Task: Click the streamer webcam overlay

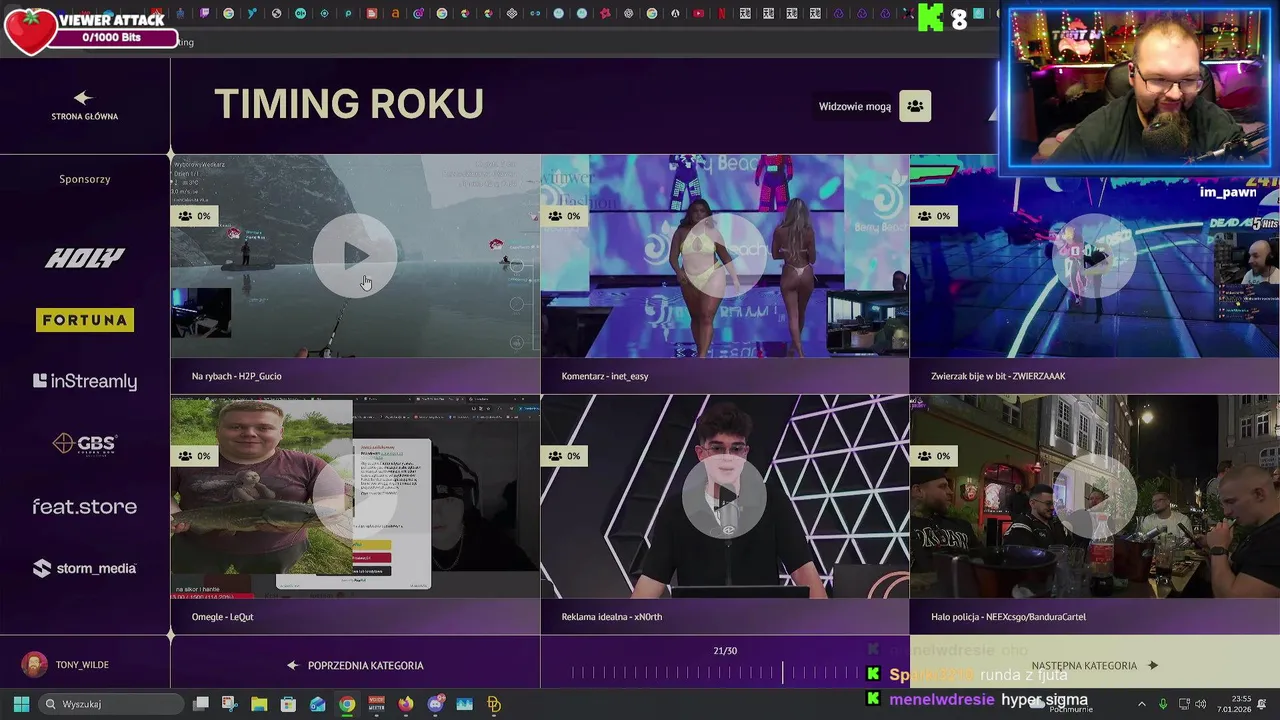Action: [1138, 87]
